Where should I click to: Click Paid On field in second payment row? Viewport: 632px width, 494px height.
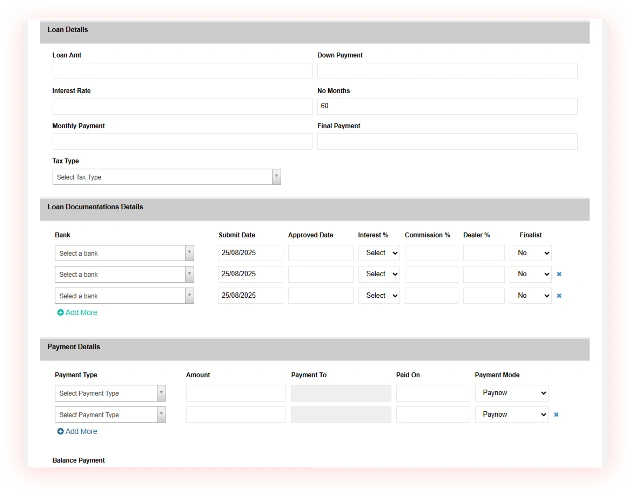pos(433,415)
